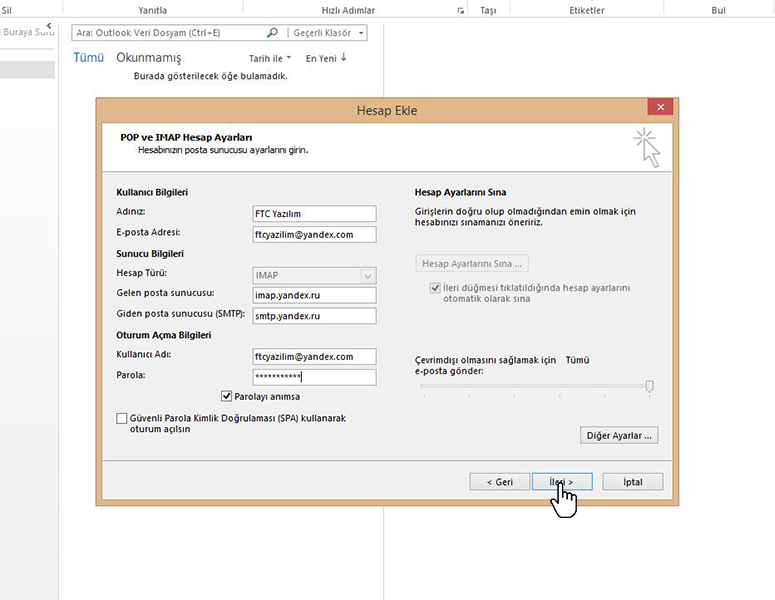775x600 pixels.
Task: Switch to the Tümü mail filter tab
Action: (x=88, y=58)
